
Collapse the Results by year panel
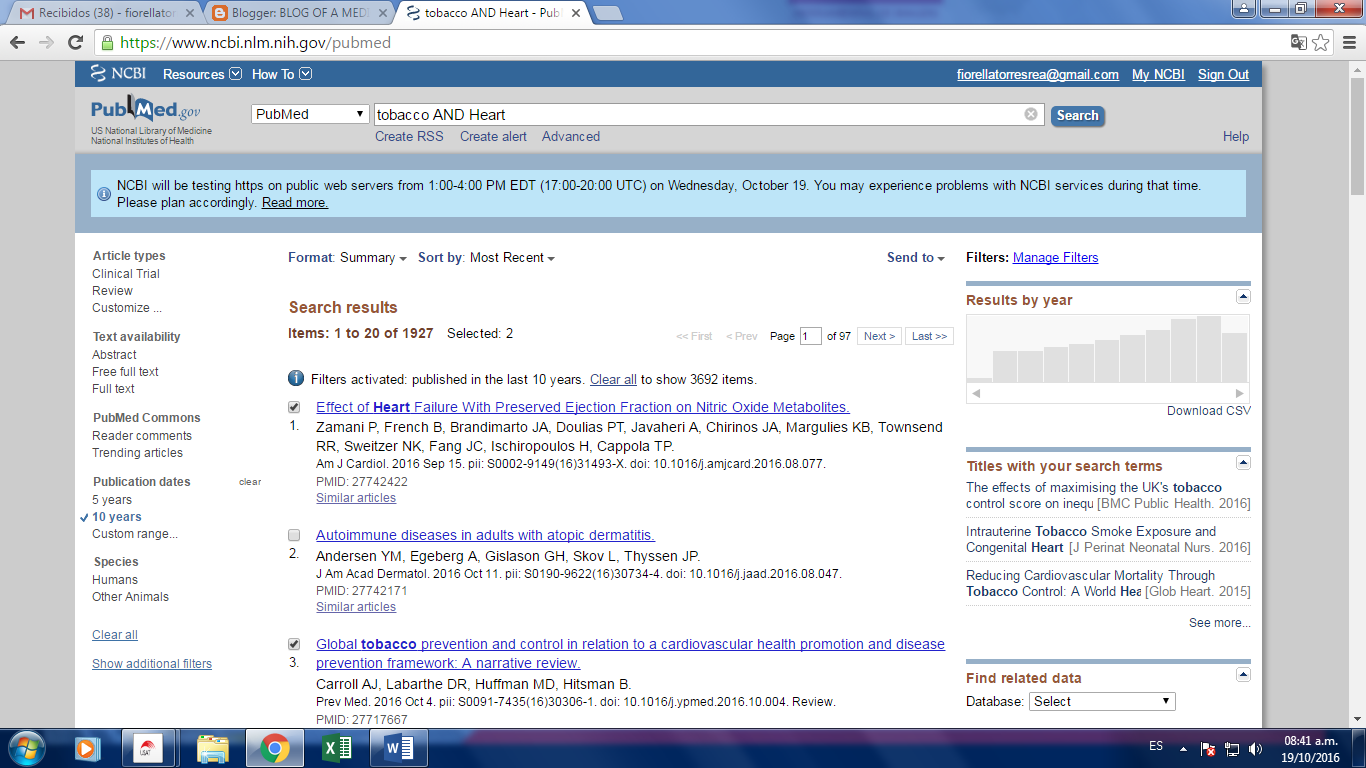[1243, 296]
